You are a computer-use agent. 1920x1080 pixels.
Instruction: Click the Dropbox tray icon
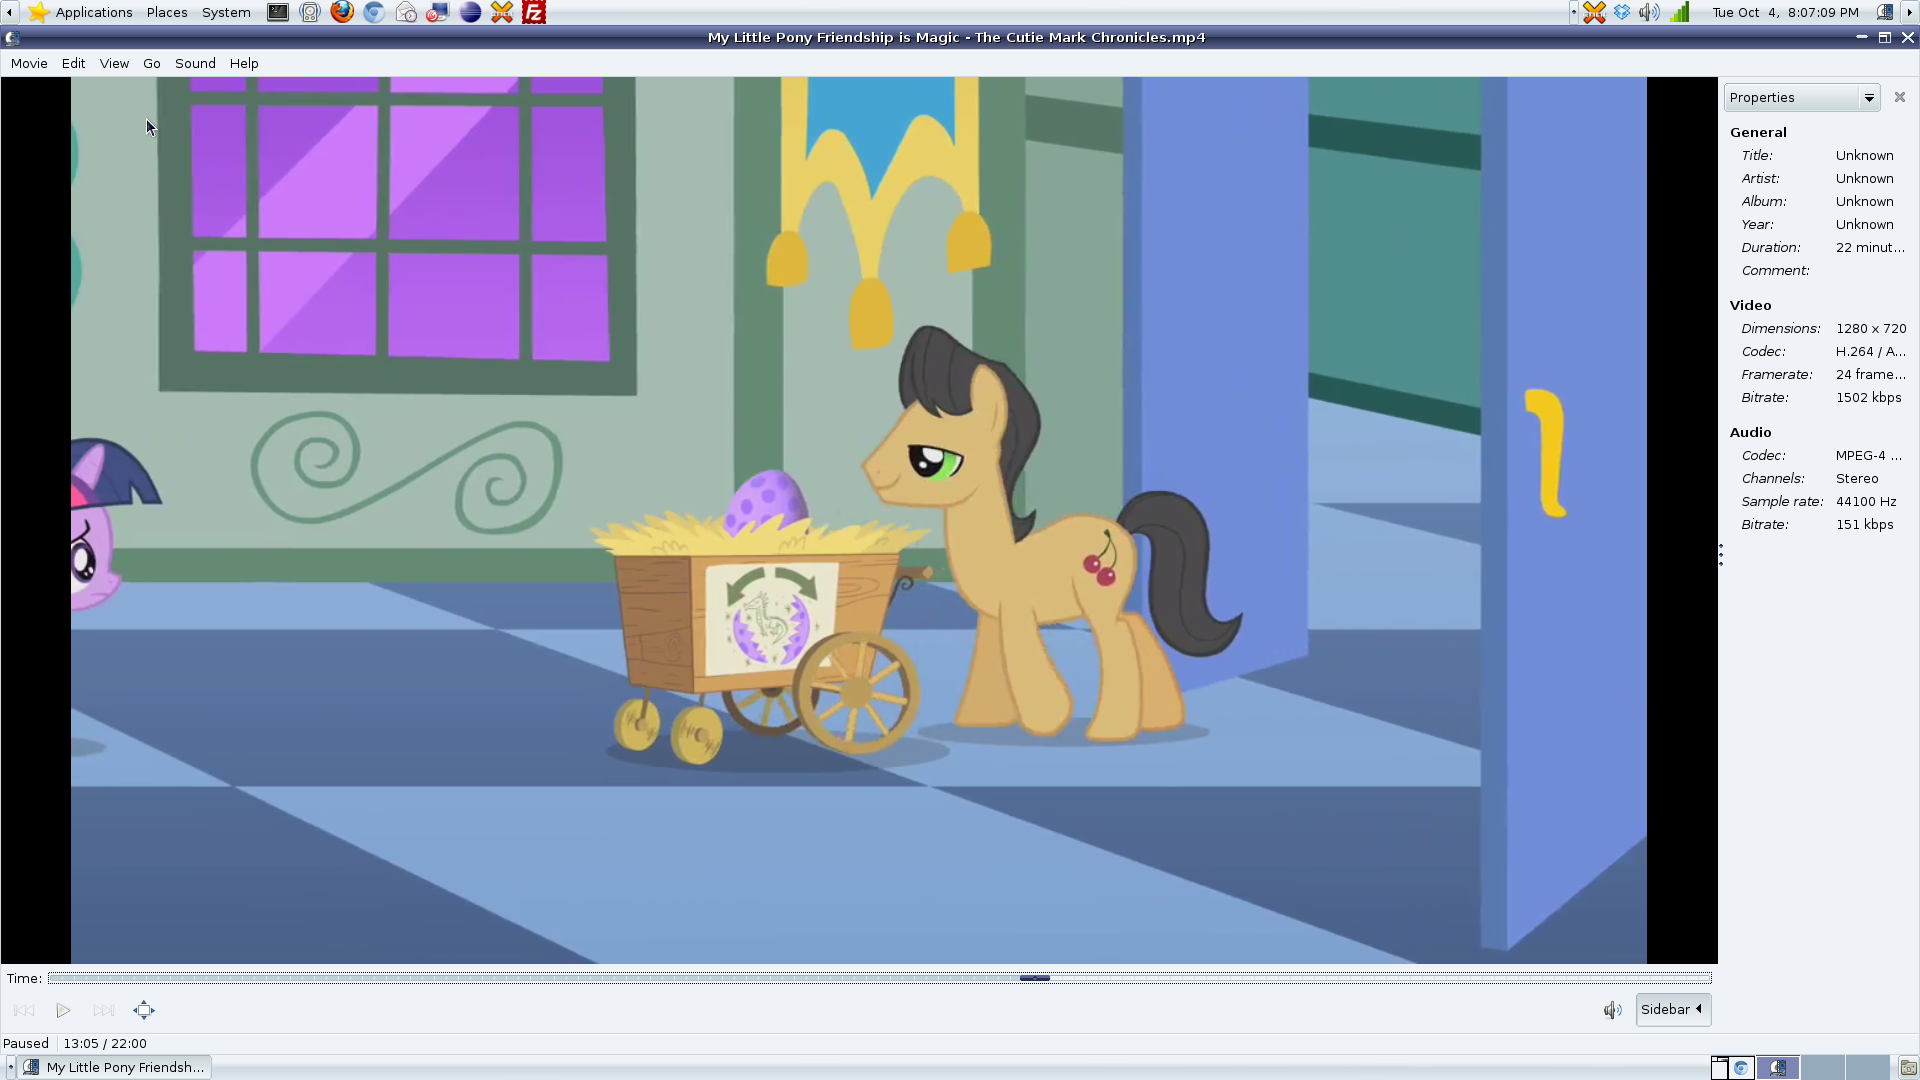click(1622, 12)
